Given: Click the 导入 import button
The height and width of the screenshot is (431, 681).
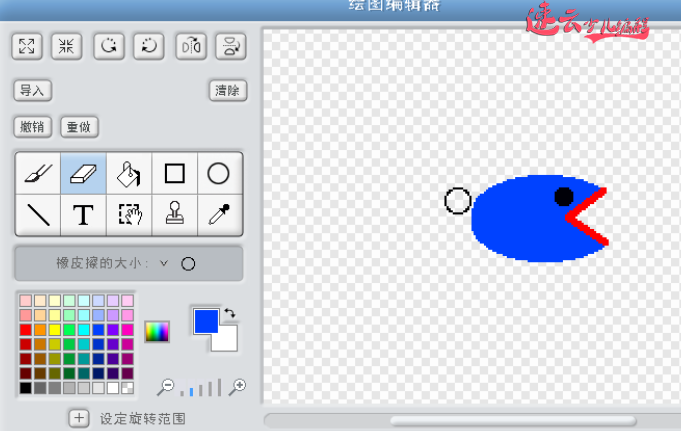Looking at the screenshot, I should pos(33,90).
